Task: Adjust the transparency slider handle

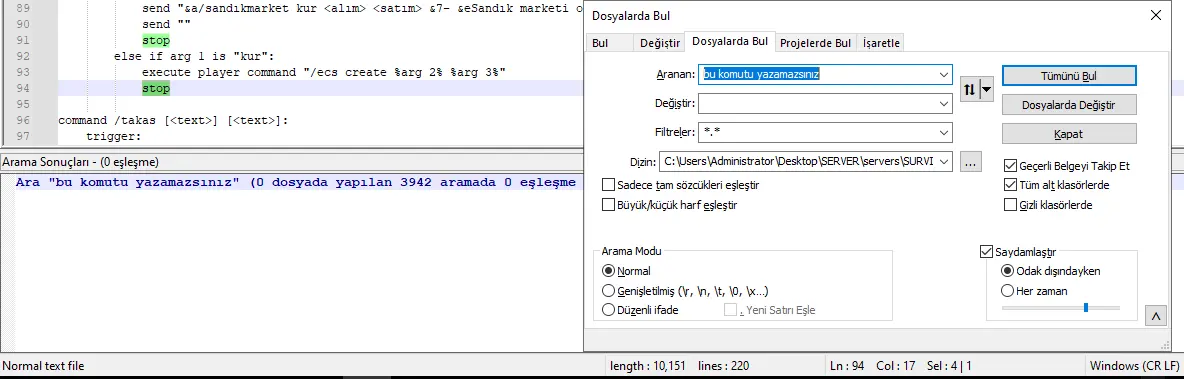Action: click(x=1086, y=307)
